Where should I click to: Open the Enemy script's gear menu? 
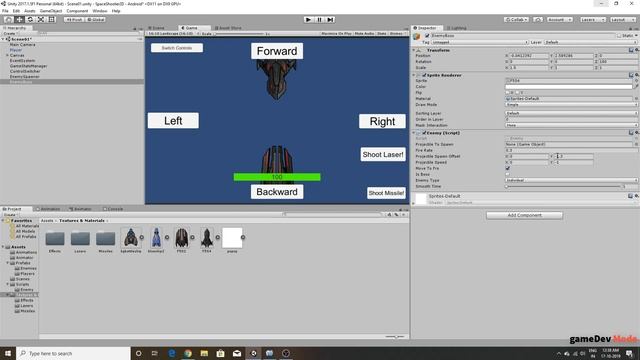coord(636,133)
